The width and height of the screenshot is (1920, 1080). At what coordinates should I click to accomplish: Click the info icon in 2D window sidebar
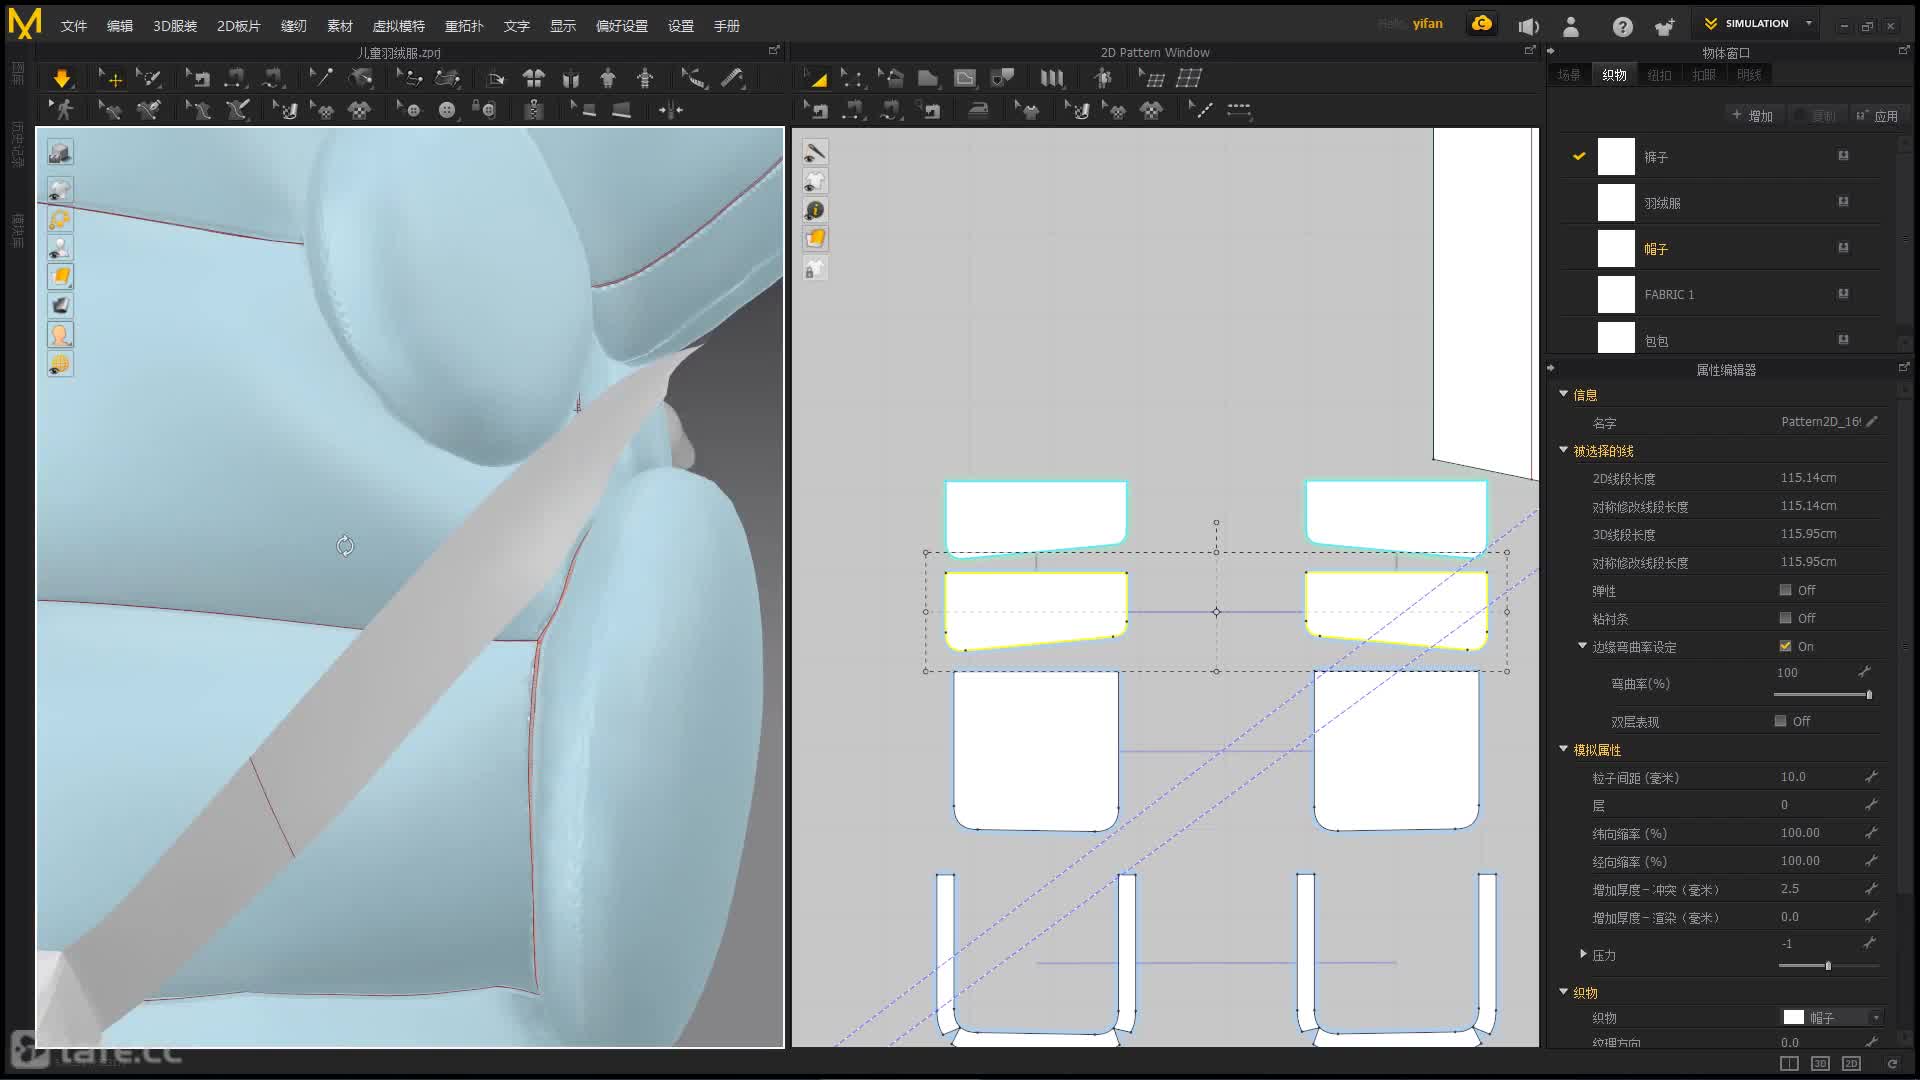pos(815,210)
